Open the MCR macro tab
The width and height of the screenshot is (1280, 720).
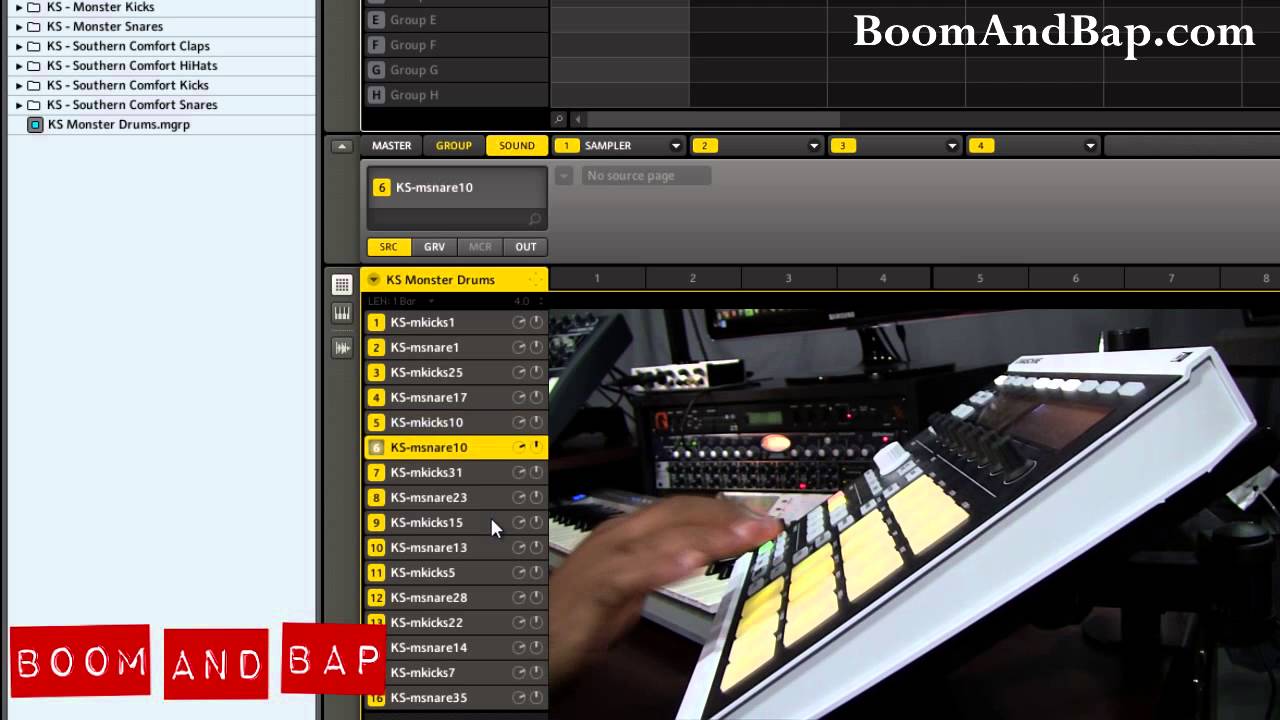pos(480,247)
